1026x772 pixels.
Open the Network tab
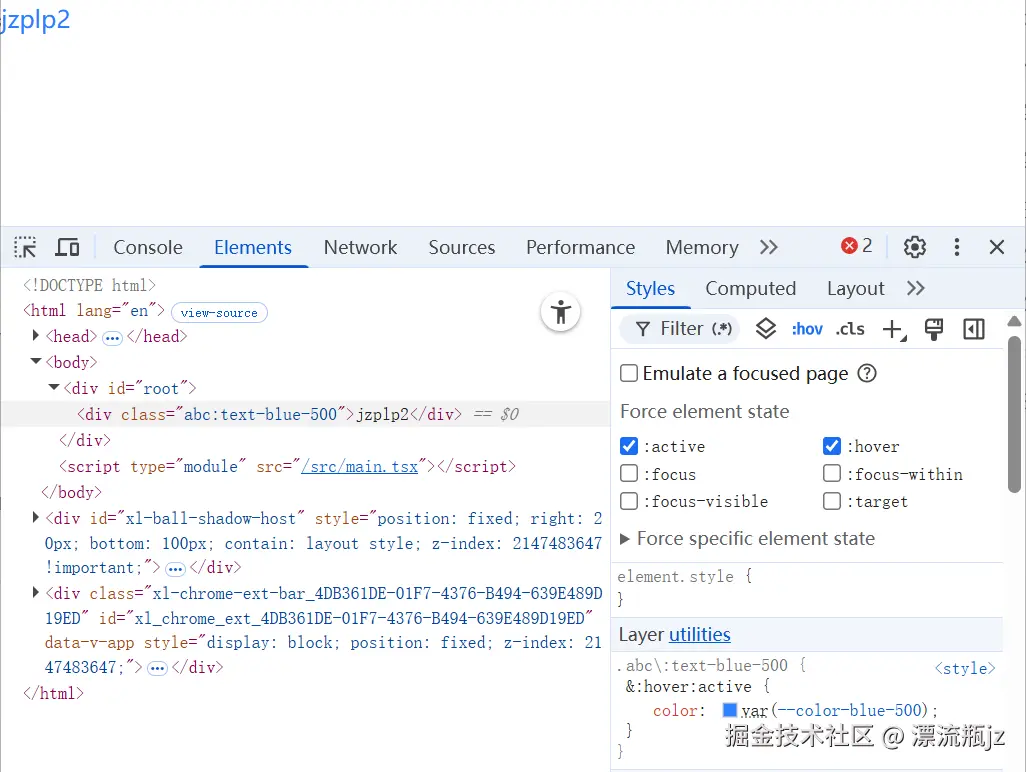click(x=360, y=247)
